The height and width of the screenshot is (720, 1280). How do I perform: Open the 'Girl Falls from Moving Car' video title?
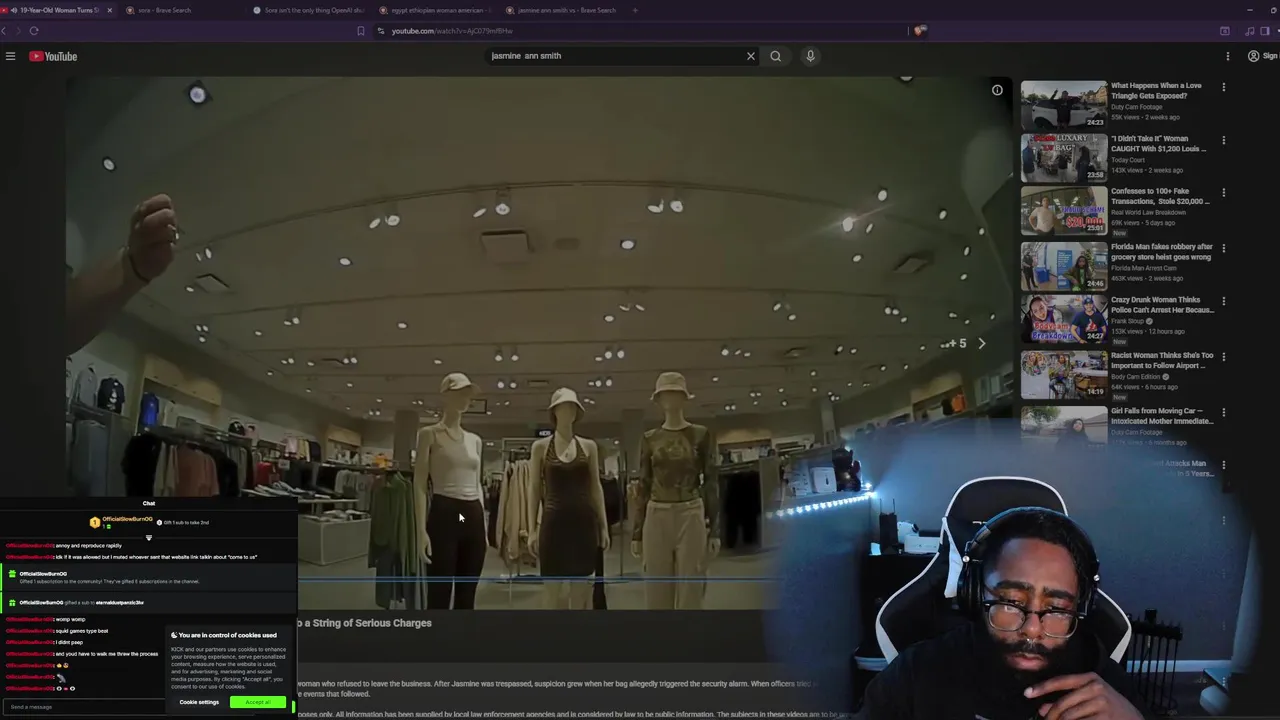tap(1162, 416)
